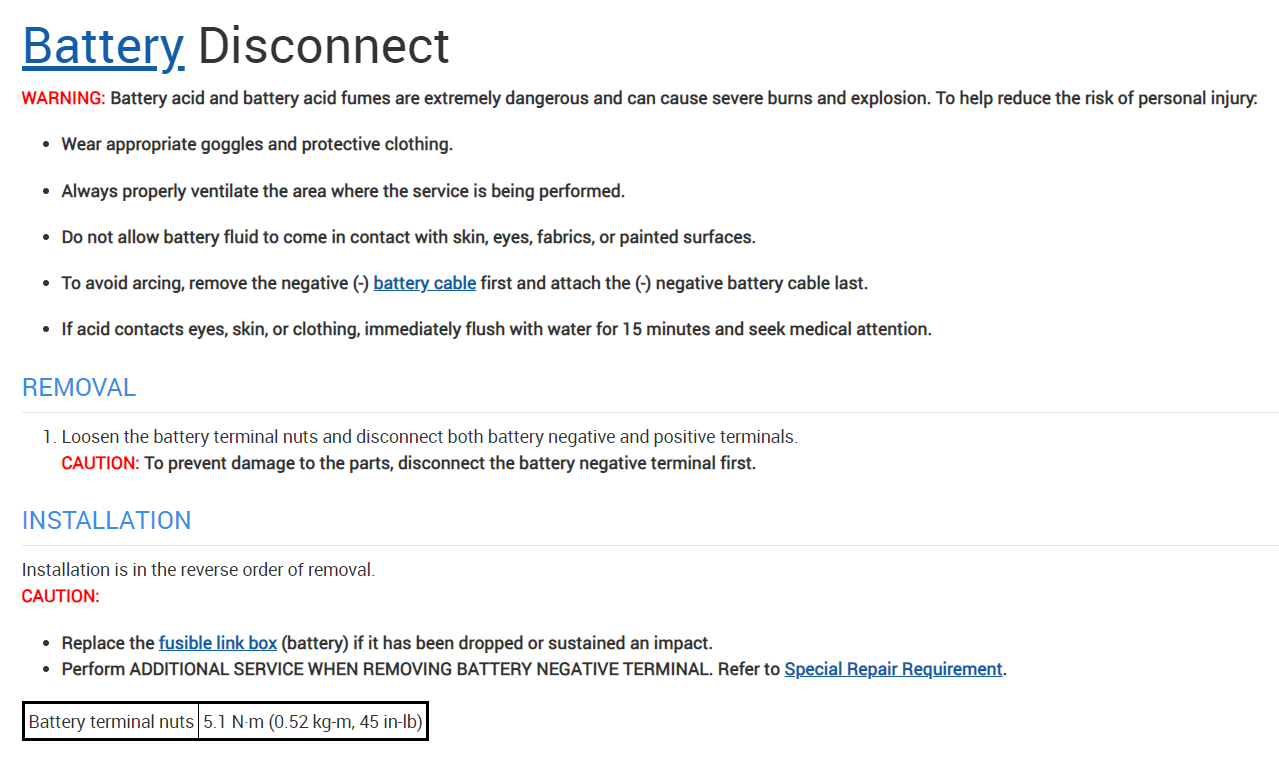
Task: Follow the "battery cable" hyperlink
Action: 424,283
